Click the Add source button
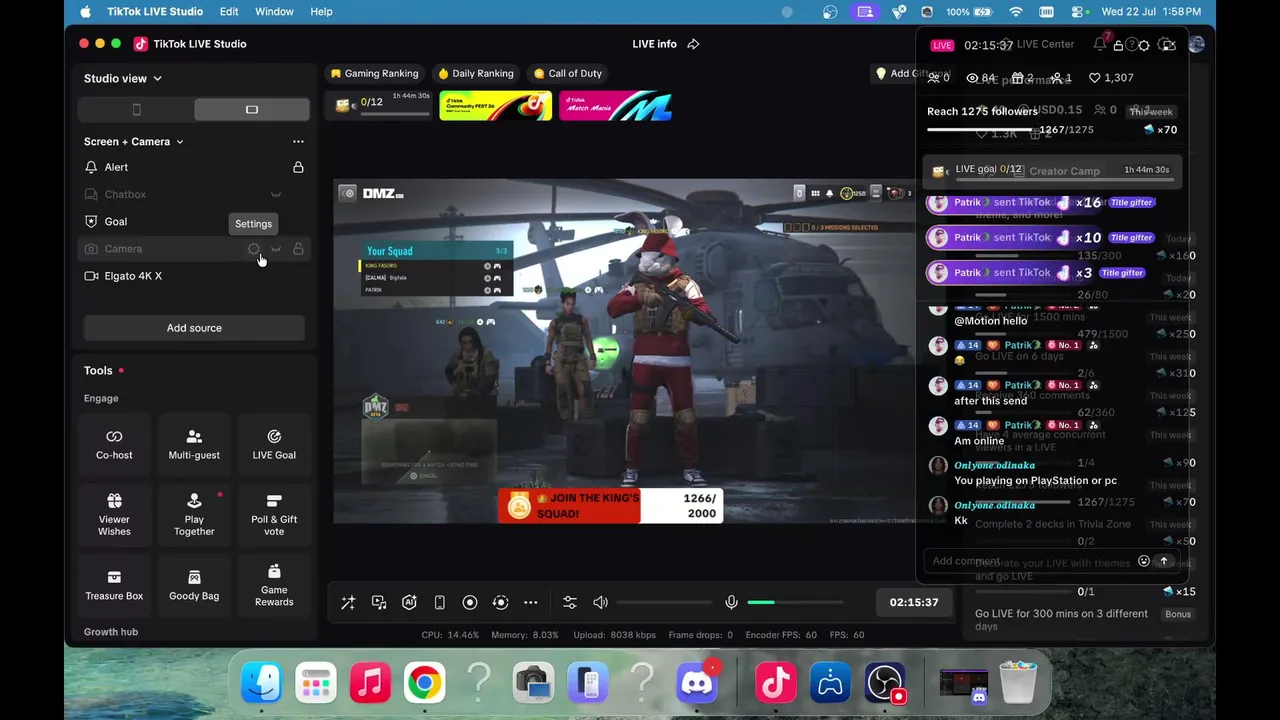This screenshot has width=1280, height=720. pos(194,328)
